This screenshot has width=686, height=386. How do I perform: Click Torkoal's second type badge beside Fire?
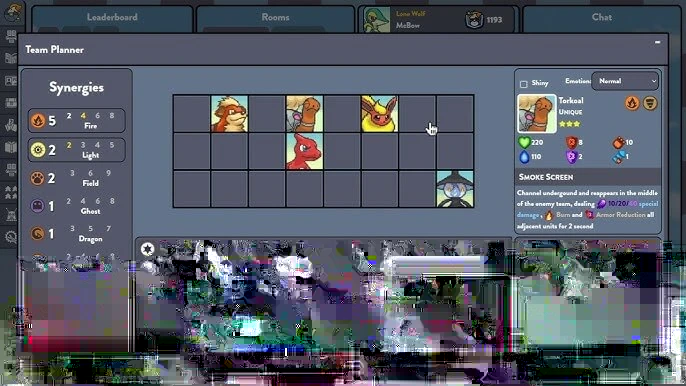pyautogui.click(x=650, y=103)
